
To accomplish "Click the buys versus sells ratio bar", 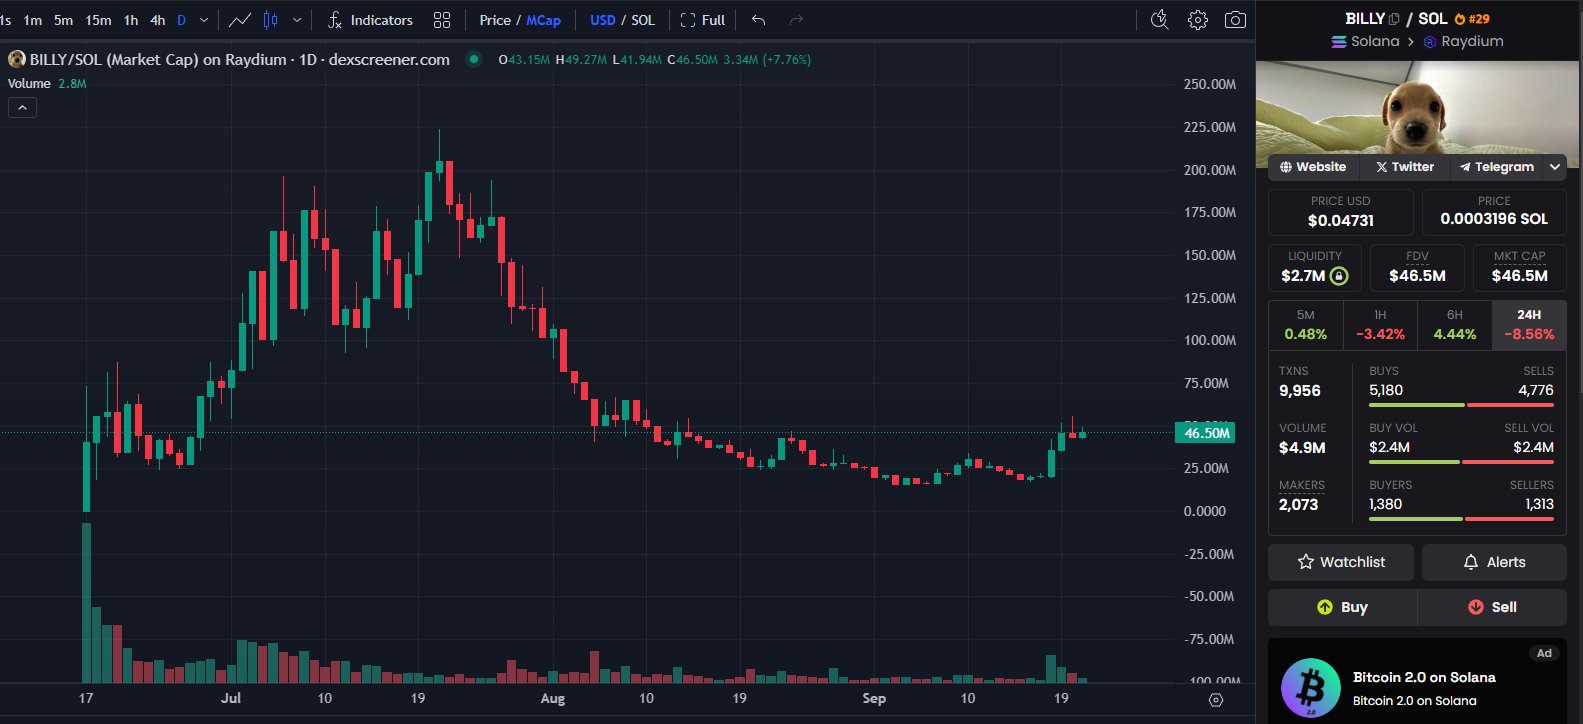I will 1461,405.
